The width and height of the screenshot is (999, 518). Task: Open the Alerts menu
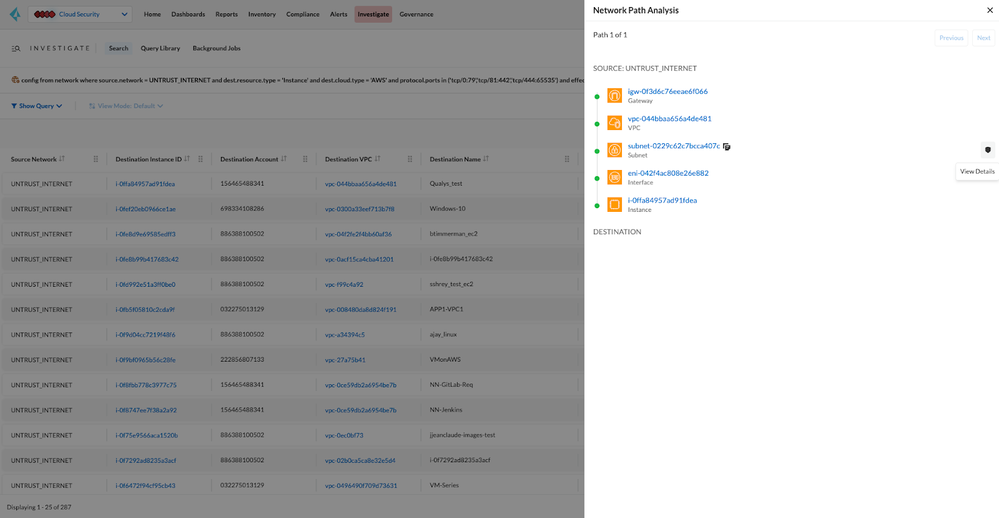(x=338, y=14)
